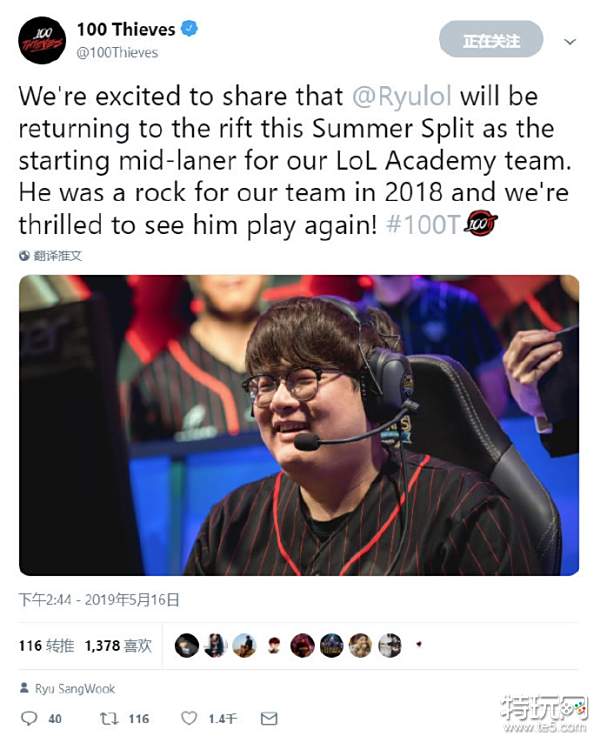600x743 pixels.
Task: Click the @100Thieves handle
Action: 117,53
